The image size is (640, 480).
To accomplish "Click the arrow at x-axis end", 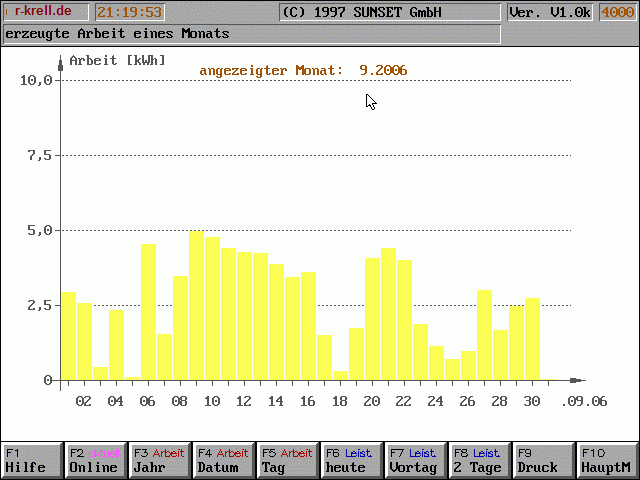I will pos(576,380).
